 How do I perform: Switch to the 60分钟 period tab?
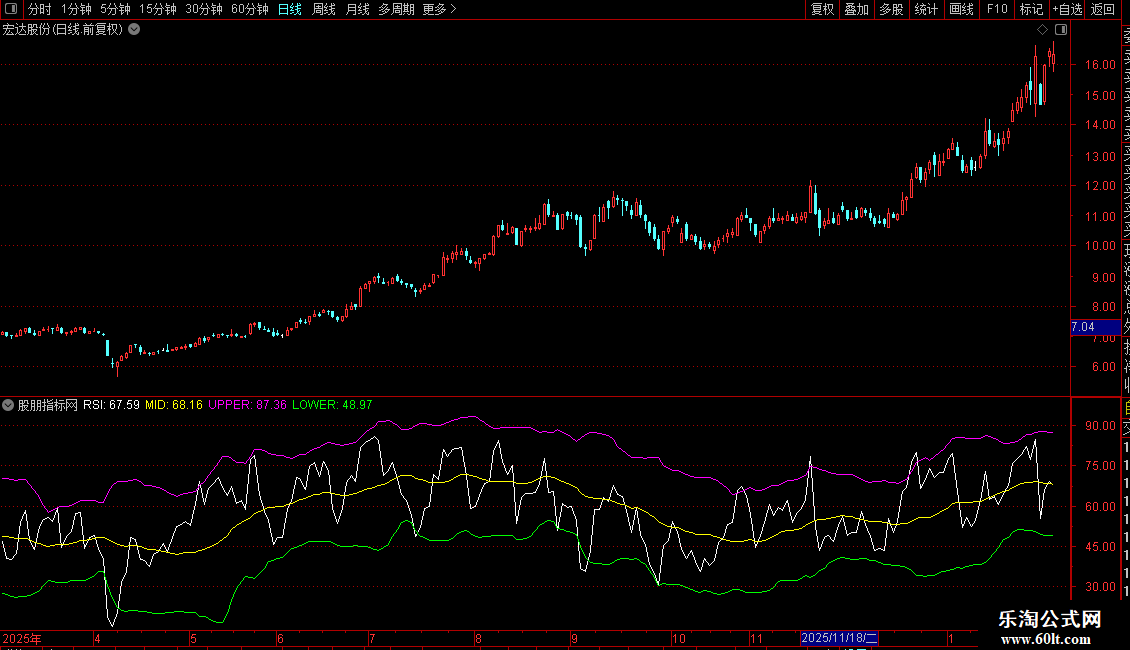click(249, 9)
